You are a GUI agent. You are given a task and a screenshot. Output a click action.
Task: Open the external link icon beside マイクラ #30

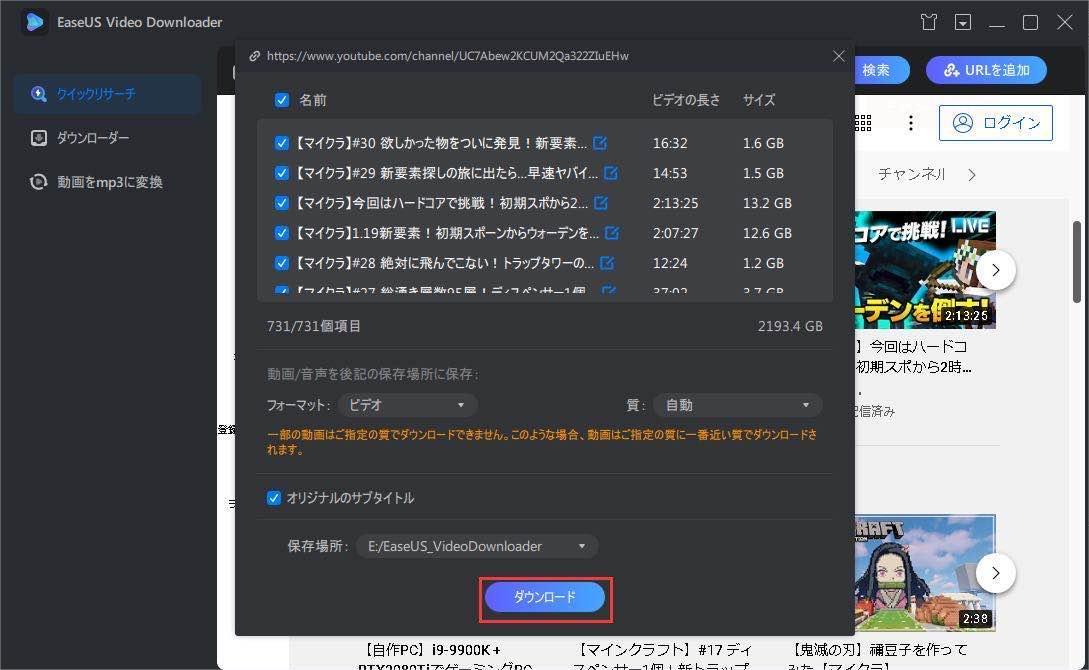pos(598,143)
